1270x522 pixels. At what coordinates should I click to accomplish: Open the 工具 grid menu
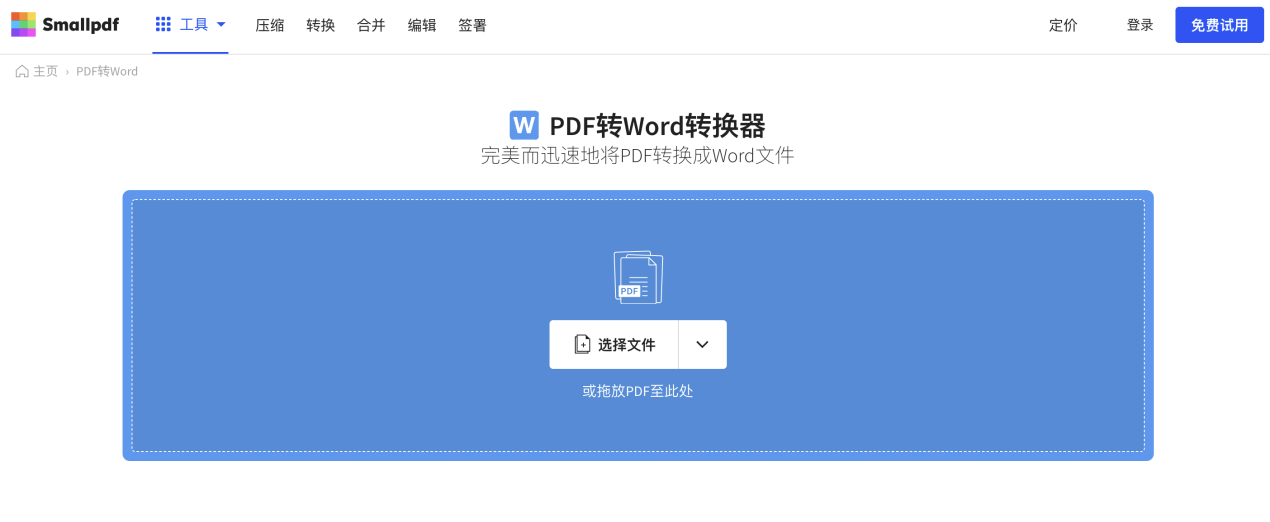tap(191, 25)
